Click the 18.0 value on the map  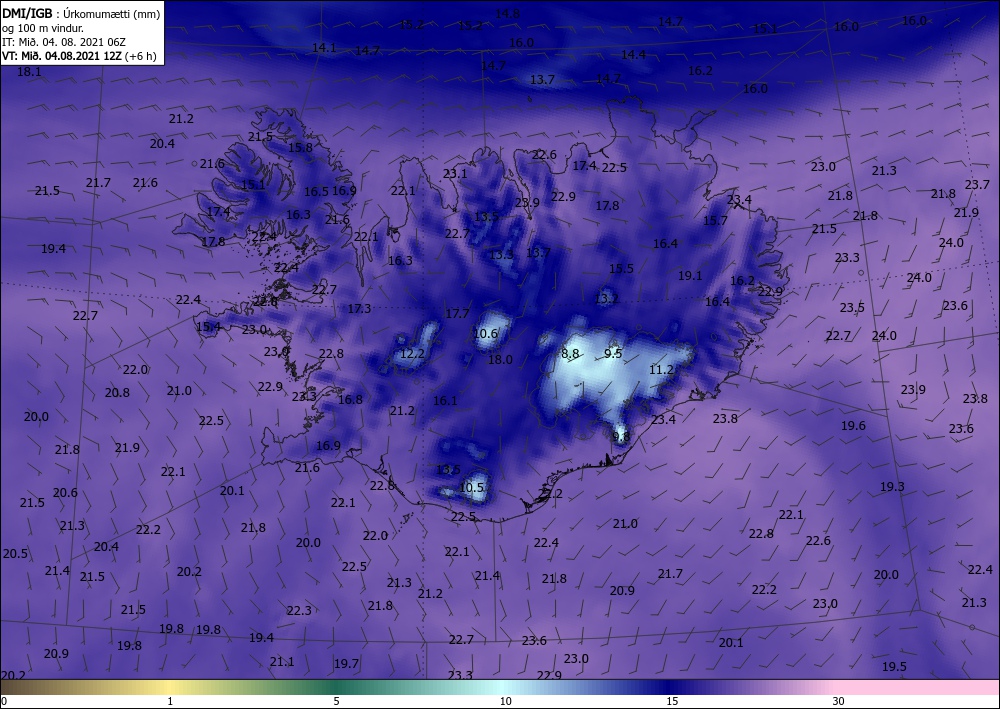pyautogui.click(x=500, y=360)
